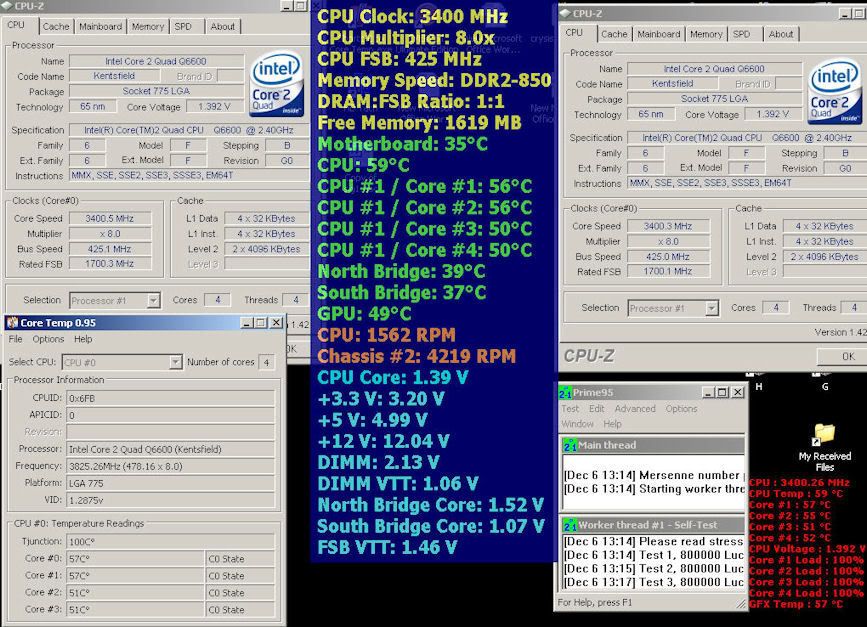Screen dimensions: 867x627
Task: Open the Mainboard tab in right CPU-Z
Action: [659, 34]
